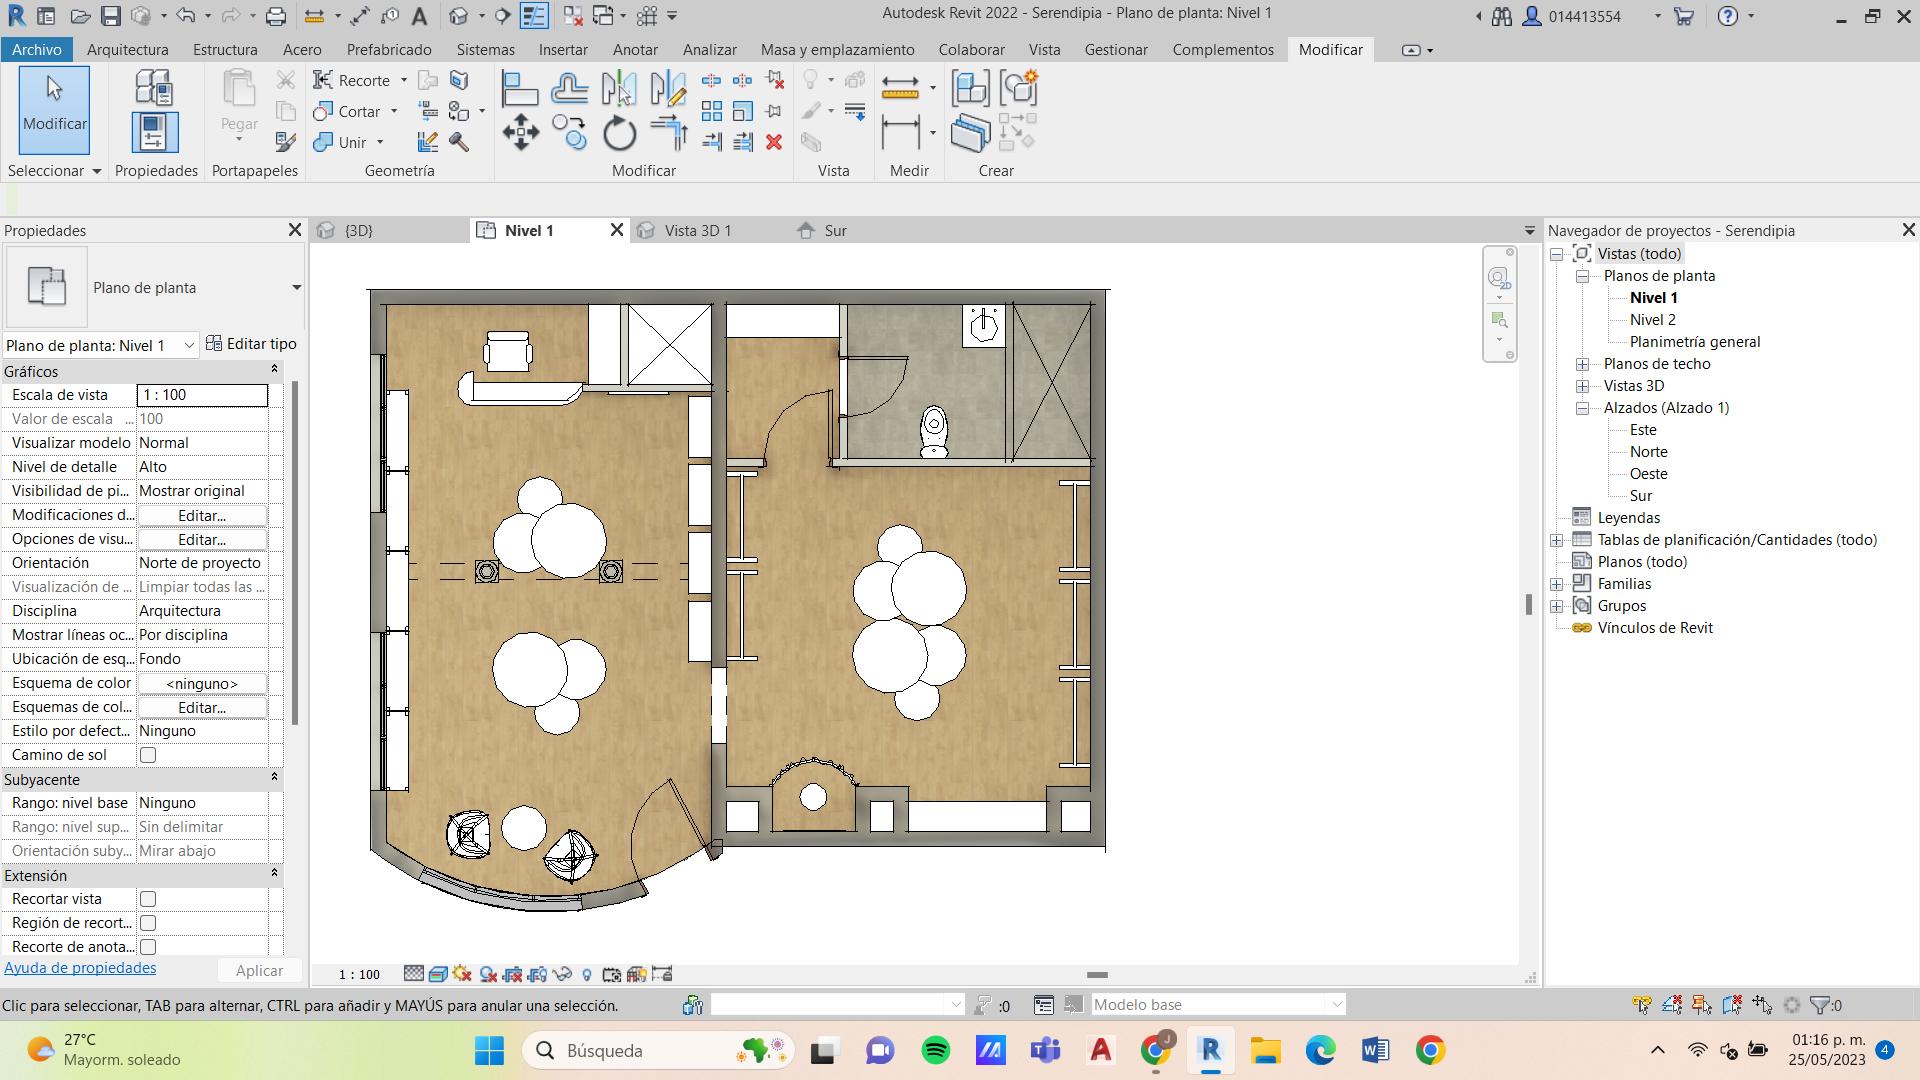Expand the Planos de techo tree node
Screen dimensions: 1920x1080
[1582, 364]
